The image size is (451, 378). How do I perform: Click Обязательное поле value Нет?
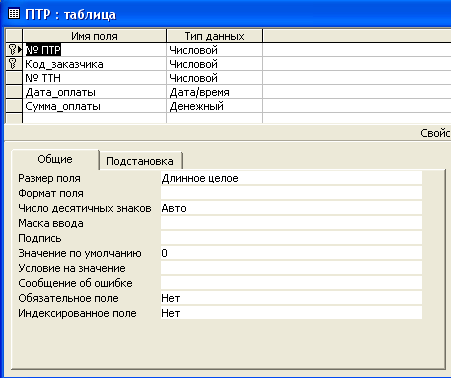[x=291, y=298]
